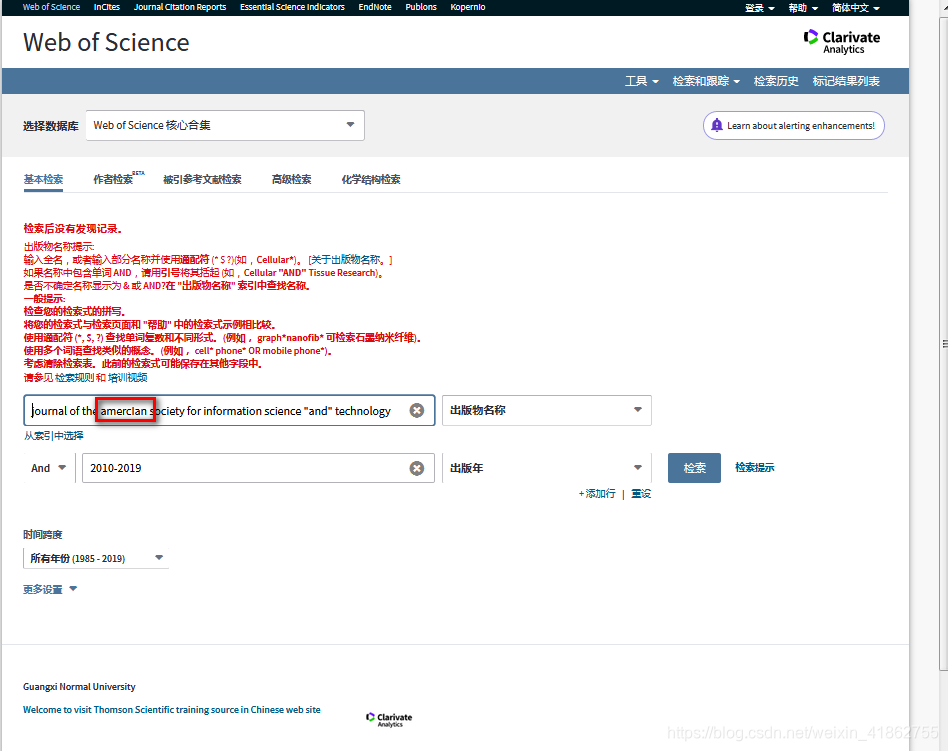The image size is (948, 751).
Task: Clear the 2010-2019 year field
Action: [417, 468]
